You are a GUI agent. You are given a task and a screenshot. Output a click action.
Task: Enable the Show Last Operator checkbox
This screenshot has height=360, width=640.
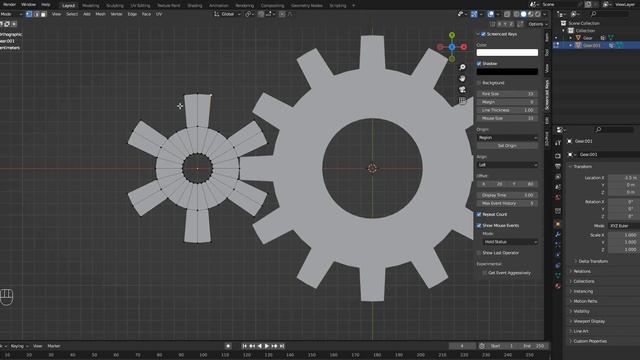pyautogui.click(x=479, y=253)
